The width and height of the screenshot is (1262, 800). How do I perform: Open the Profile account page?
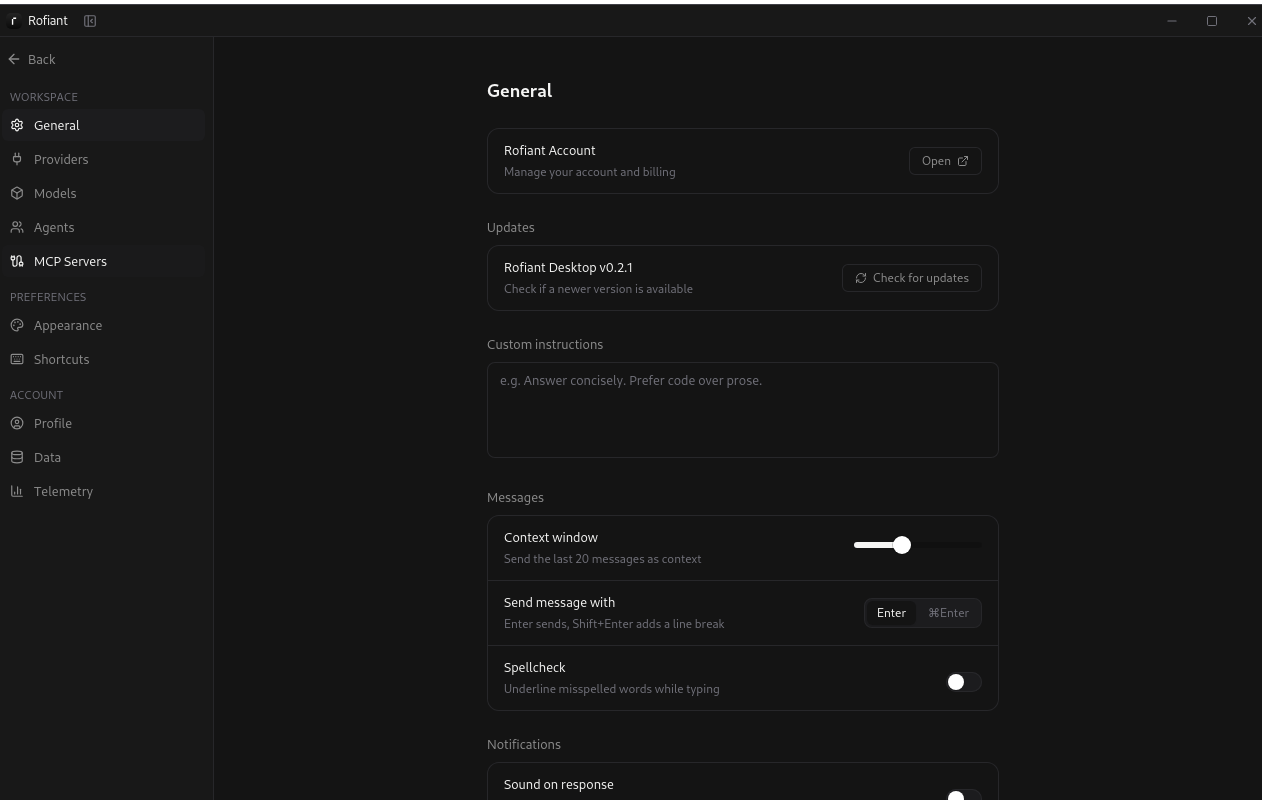[x=104, y=423]
